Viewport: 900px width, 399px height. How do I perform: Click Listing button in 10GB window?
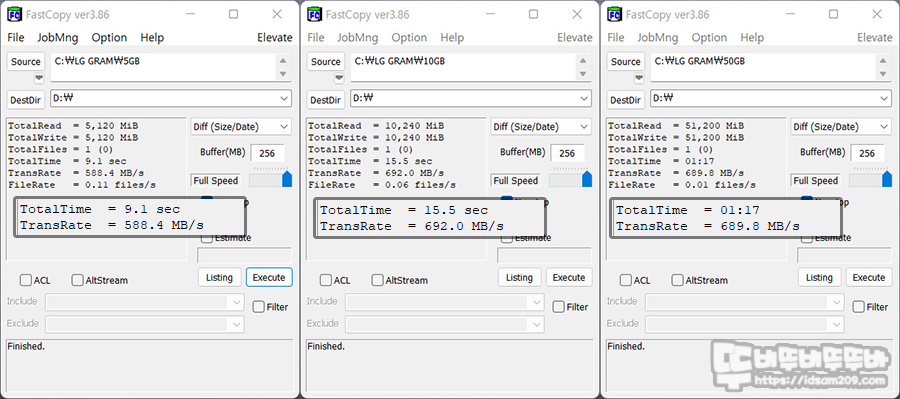pyautogui.click(x=519, y=277)
